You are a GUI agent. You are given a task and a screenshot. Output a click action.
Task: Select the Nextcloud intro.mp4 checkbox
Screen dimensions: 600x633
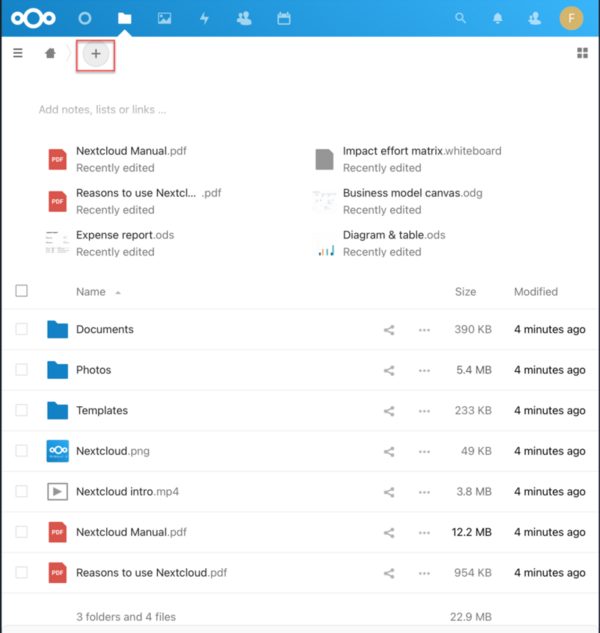[x=21, y=491]
